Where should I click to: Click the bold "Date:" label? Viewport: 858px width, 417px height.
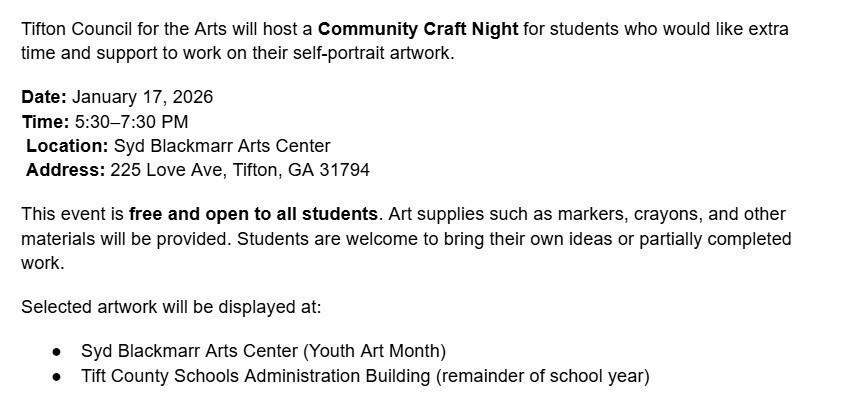click(x=44, y=97)
